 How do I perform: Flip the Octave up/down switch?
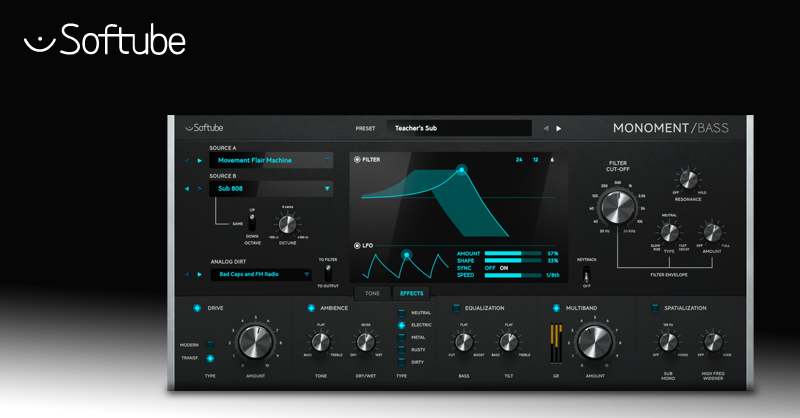point(252,223)
